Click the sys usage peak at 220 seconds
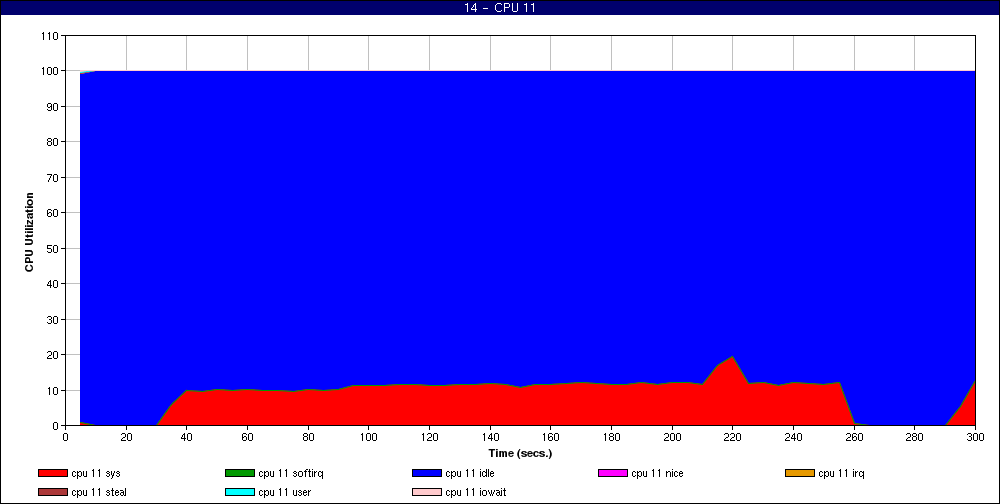Screen dimensions: 1000x504 732,357
